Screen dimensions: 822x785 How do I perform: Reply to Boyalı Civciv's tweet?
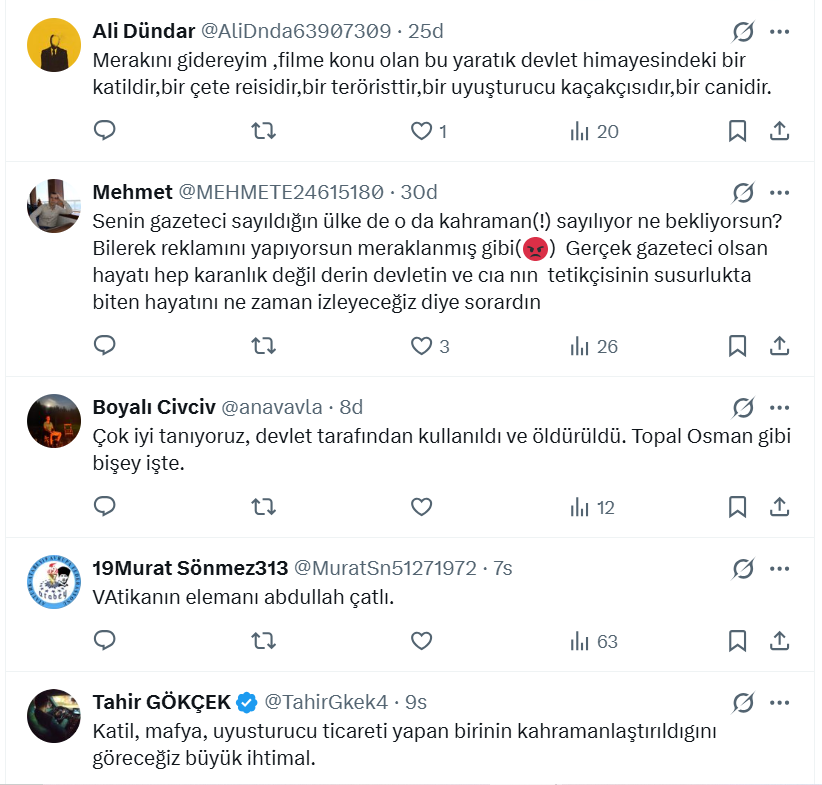tap(105, 507)
